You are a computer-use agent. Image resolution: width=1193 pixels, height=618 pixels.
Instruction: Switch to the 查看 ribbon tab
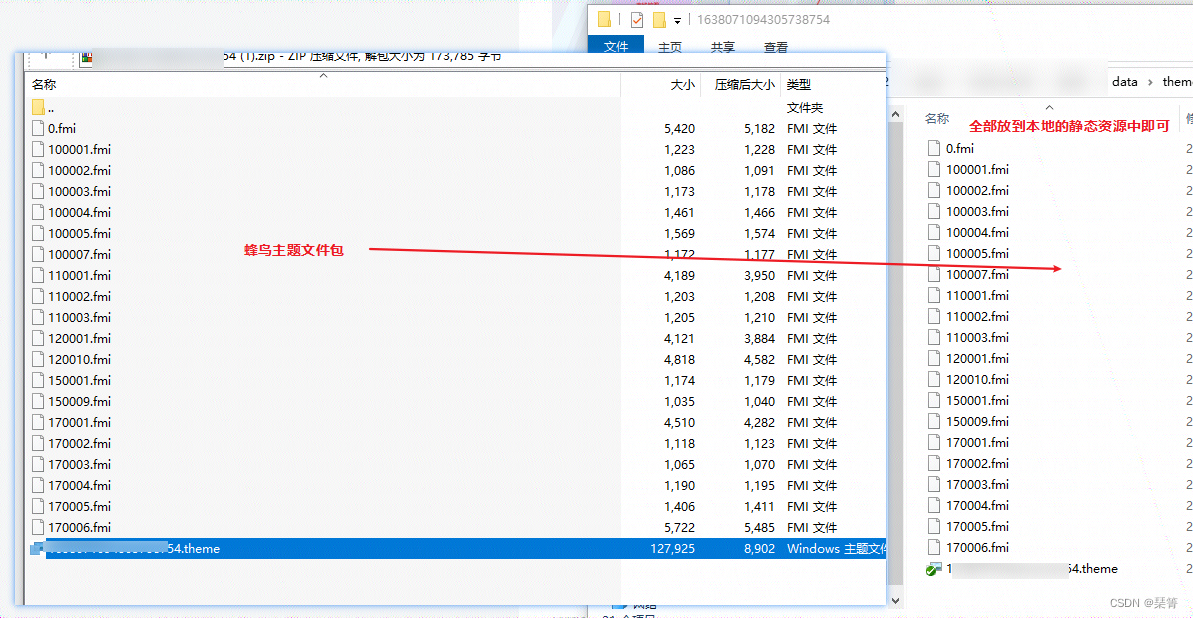777,46
